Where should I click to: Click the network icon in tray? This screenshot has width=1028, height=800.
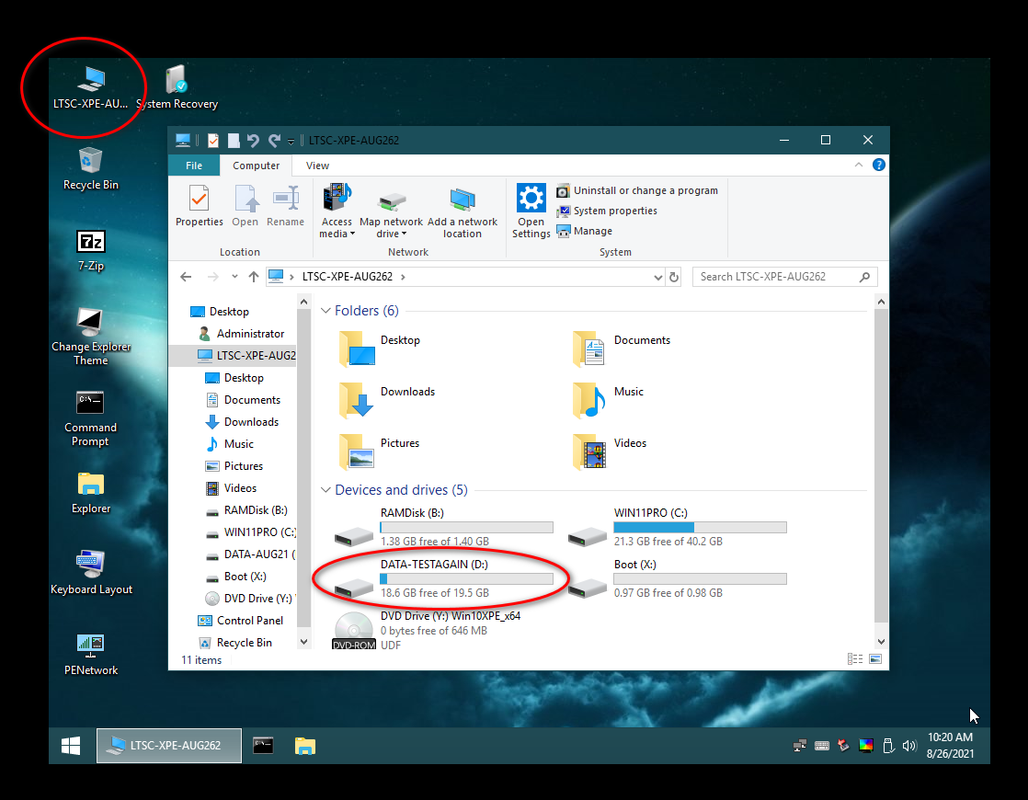coord(800,746)
